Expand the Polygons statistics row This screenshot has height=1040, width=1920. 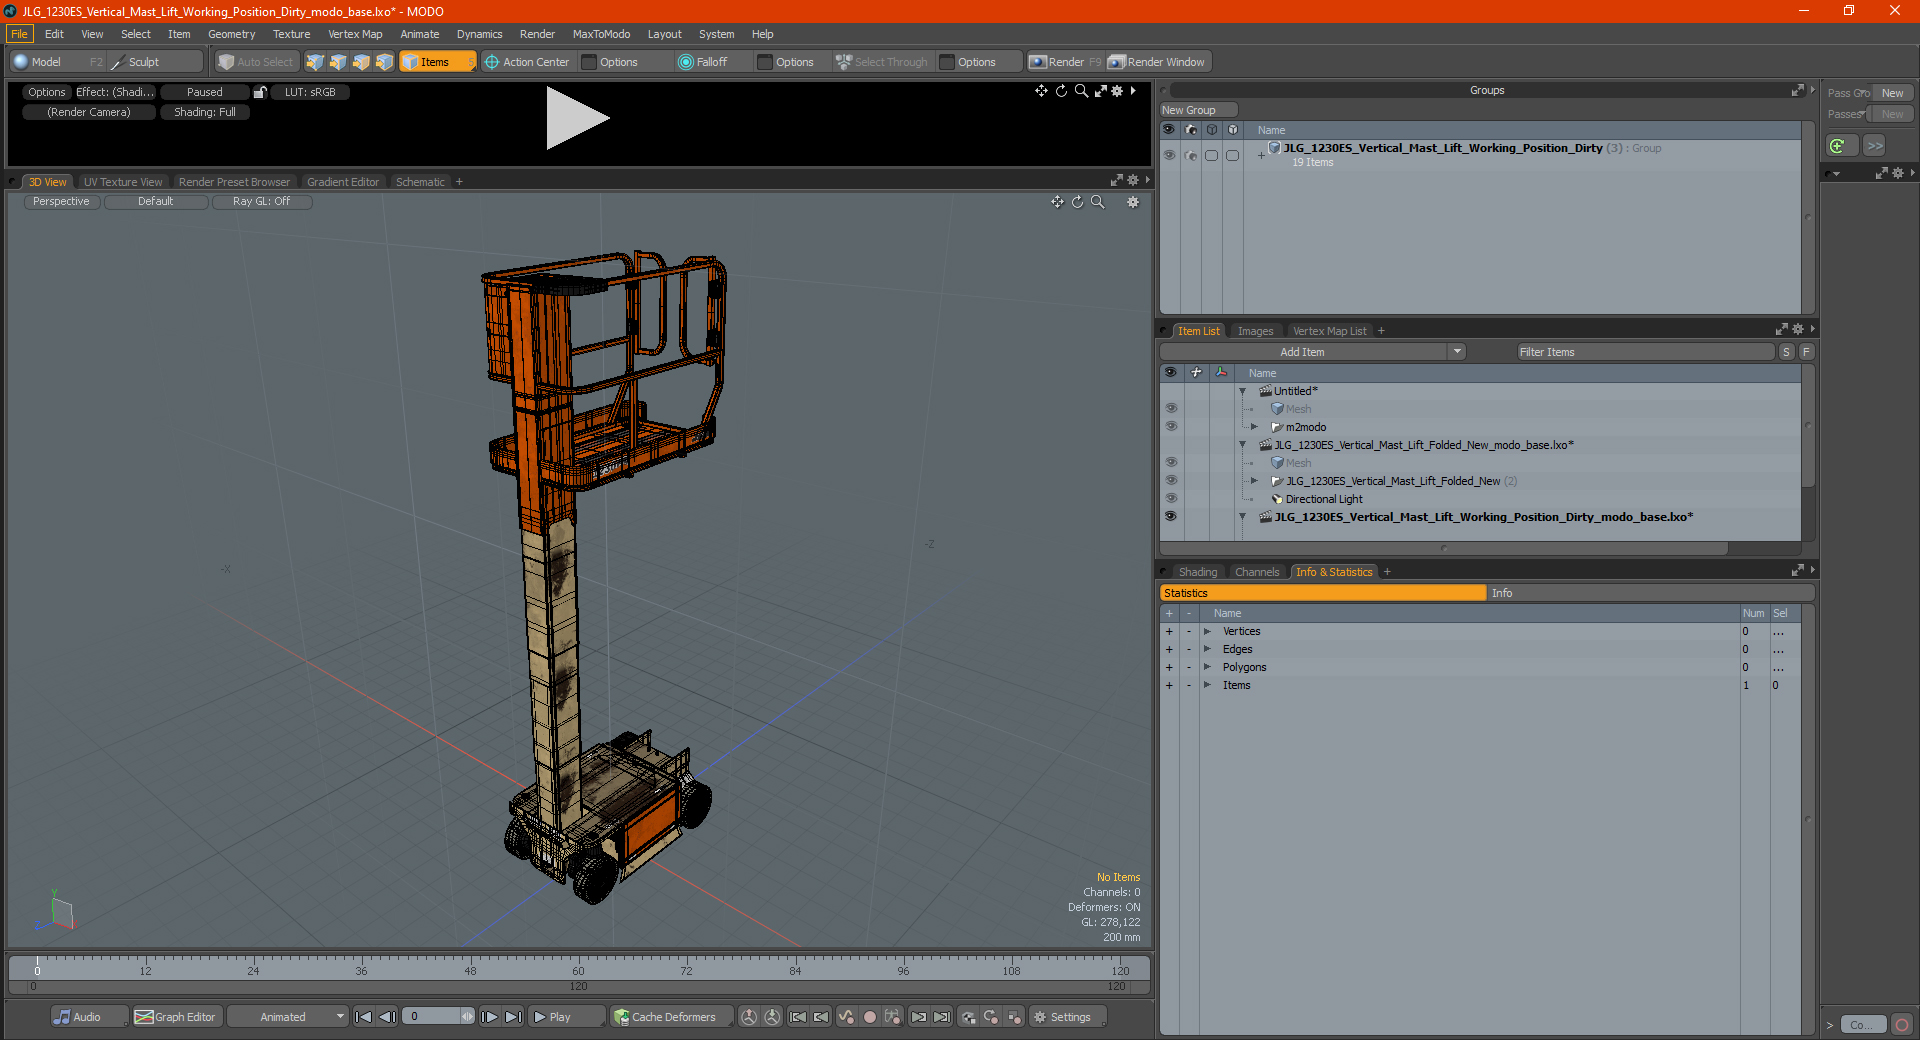coord(1207,667)
